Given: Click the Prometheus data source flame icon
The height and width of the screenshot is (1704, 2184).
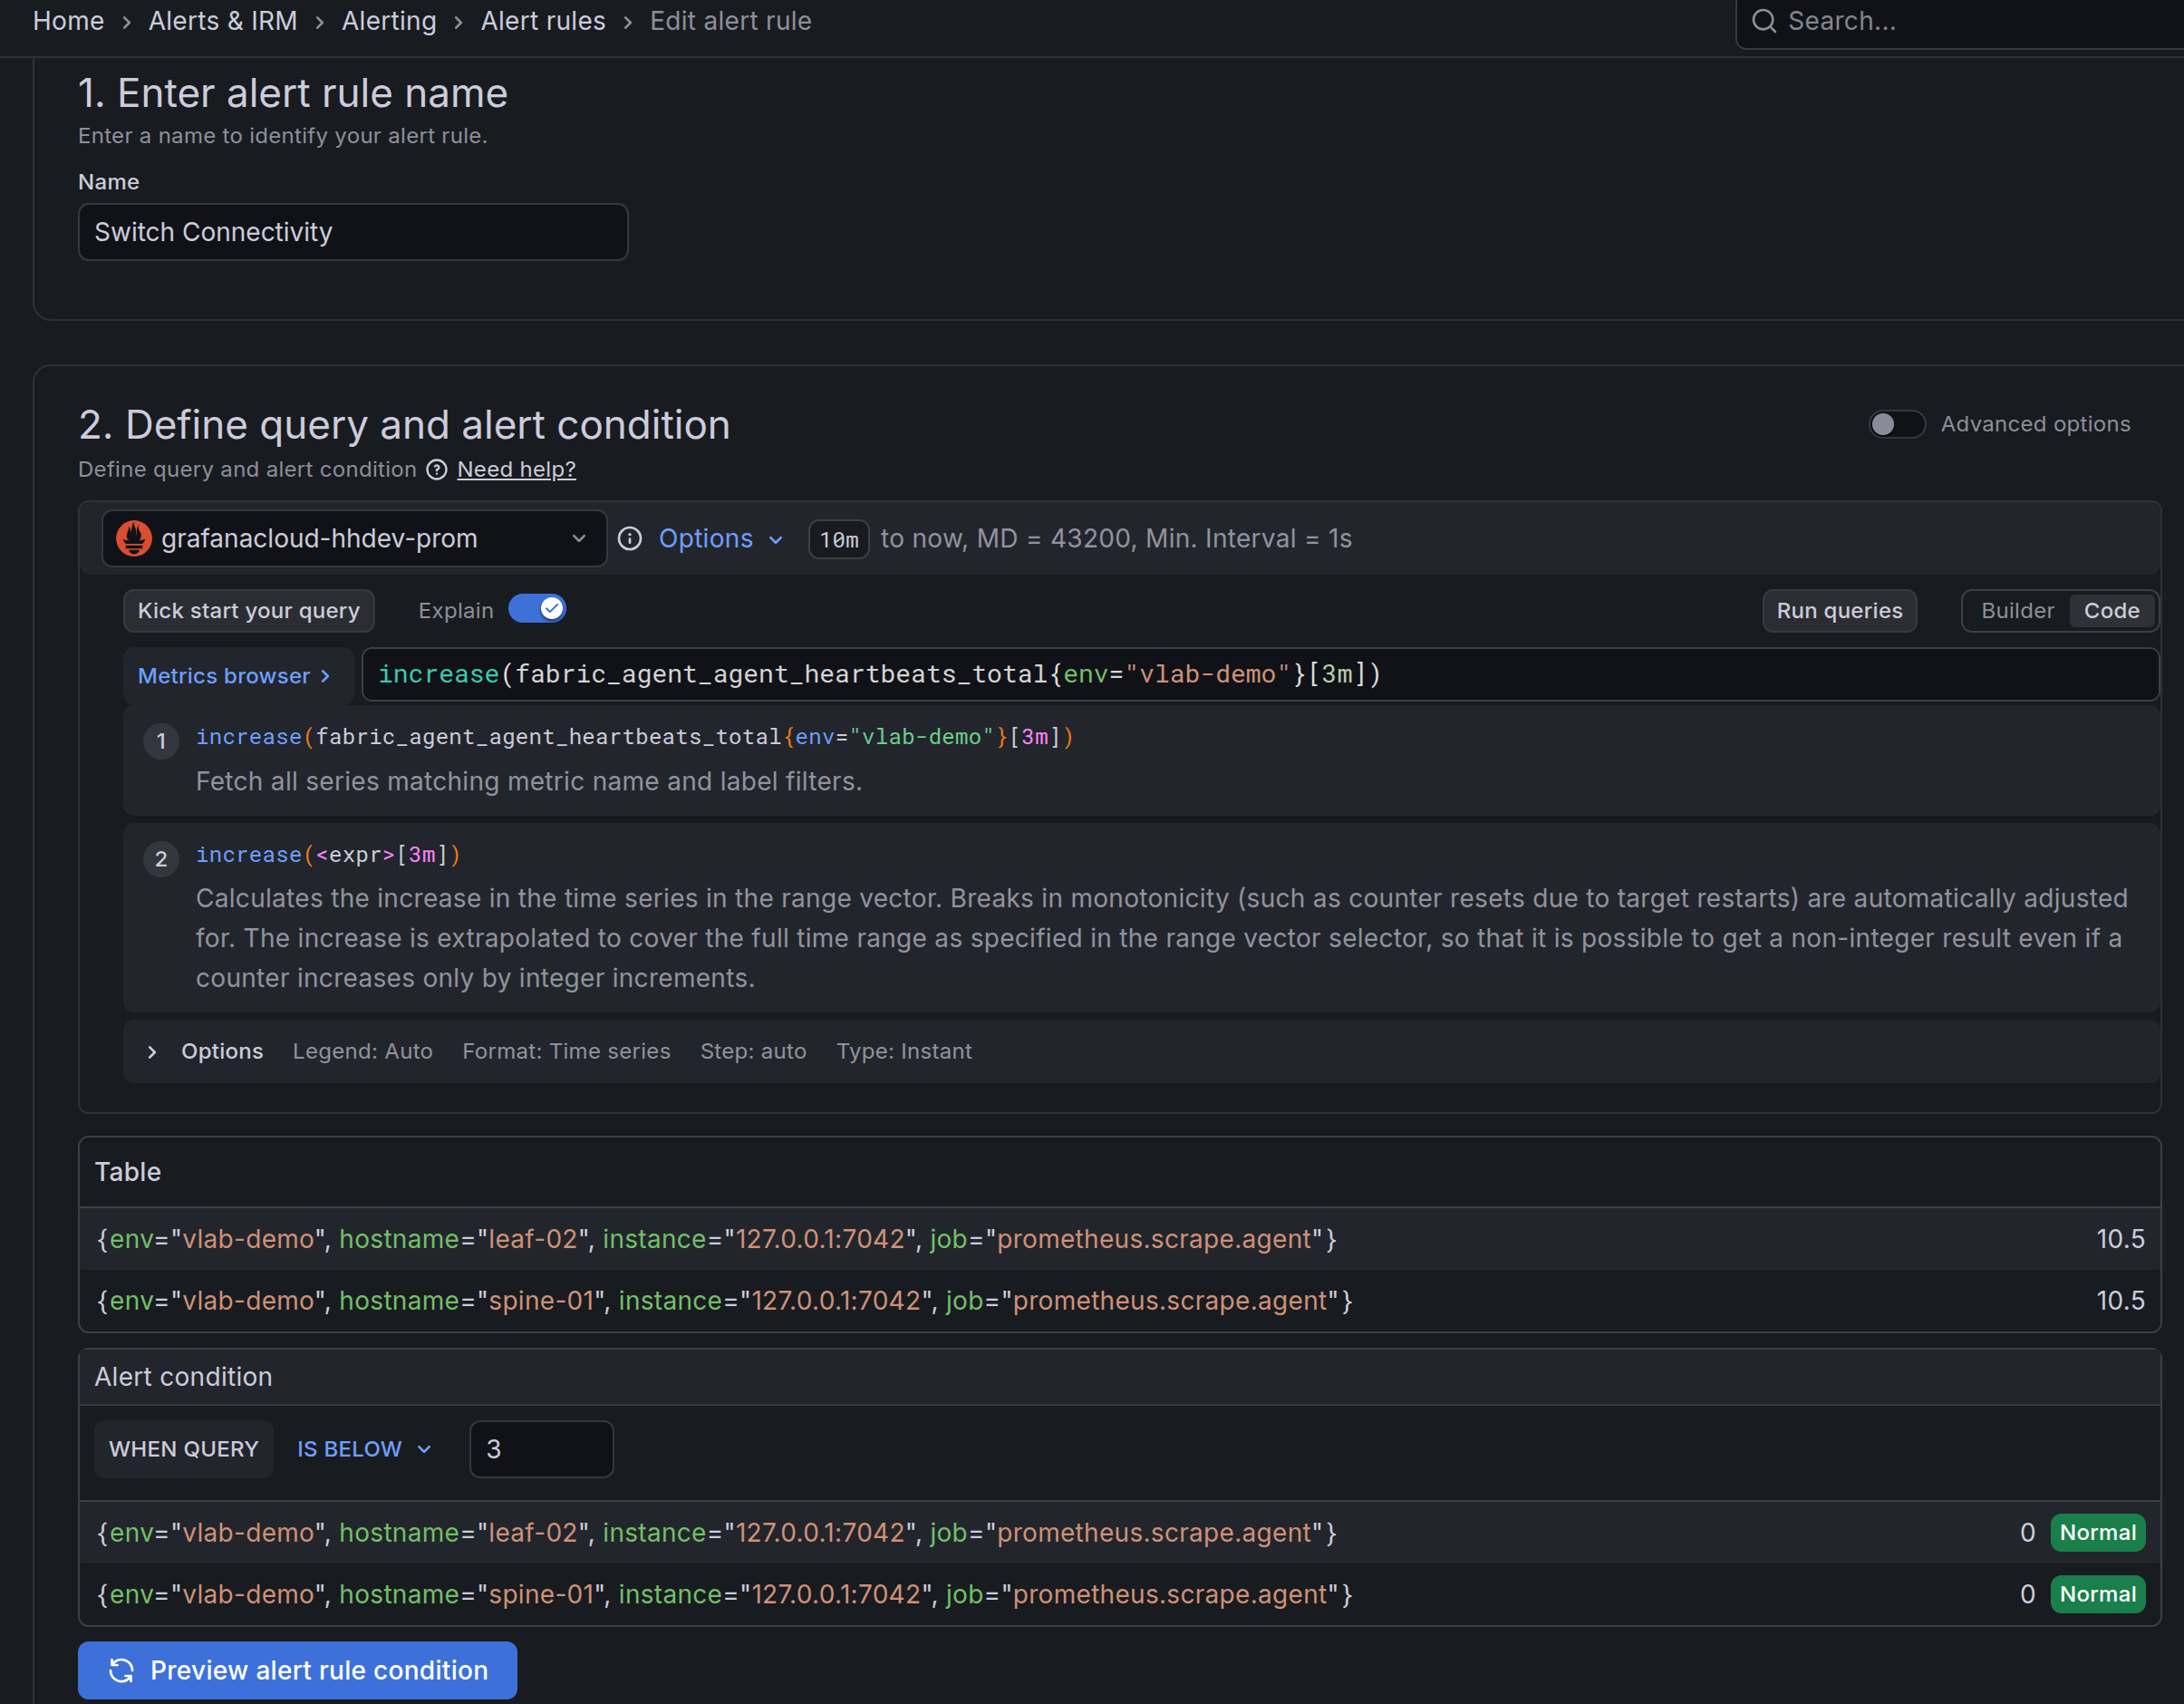Looking at the screenshot, I should 133,538.
